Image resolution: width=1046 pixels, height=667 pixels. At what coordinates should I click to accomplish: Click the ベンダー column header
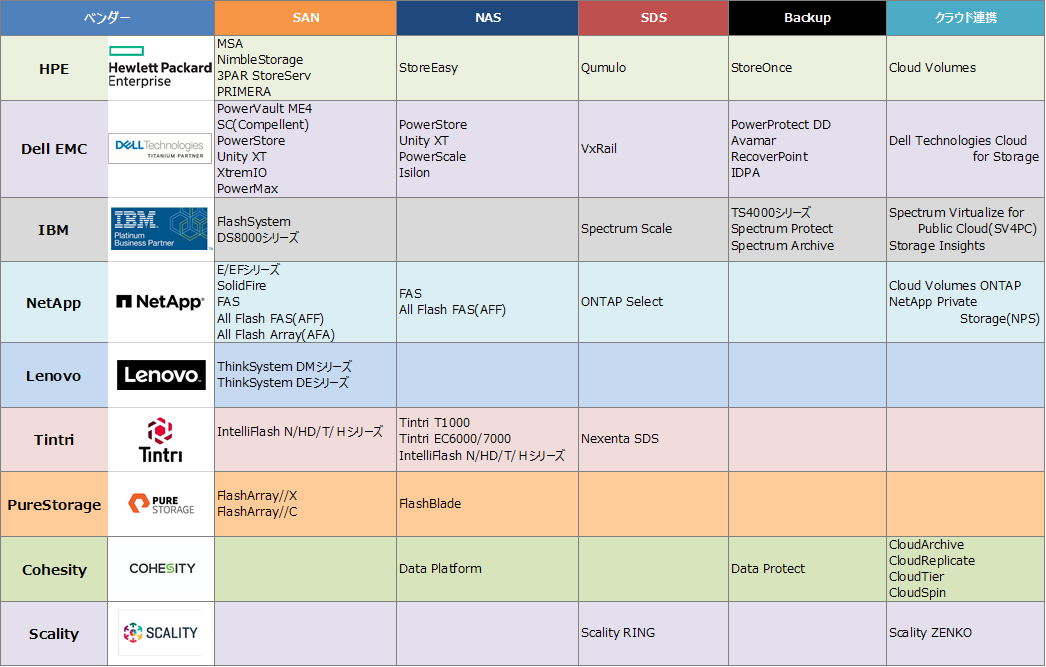click(107, 18)
